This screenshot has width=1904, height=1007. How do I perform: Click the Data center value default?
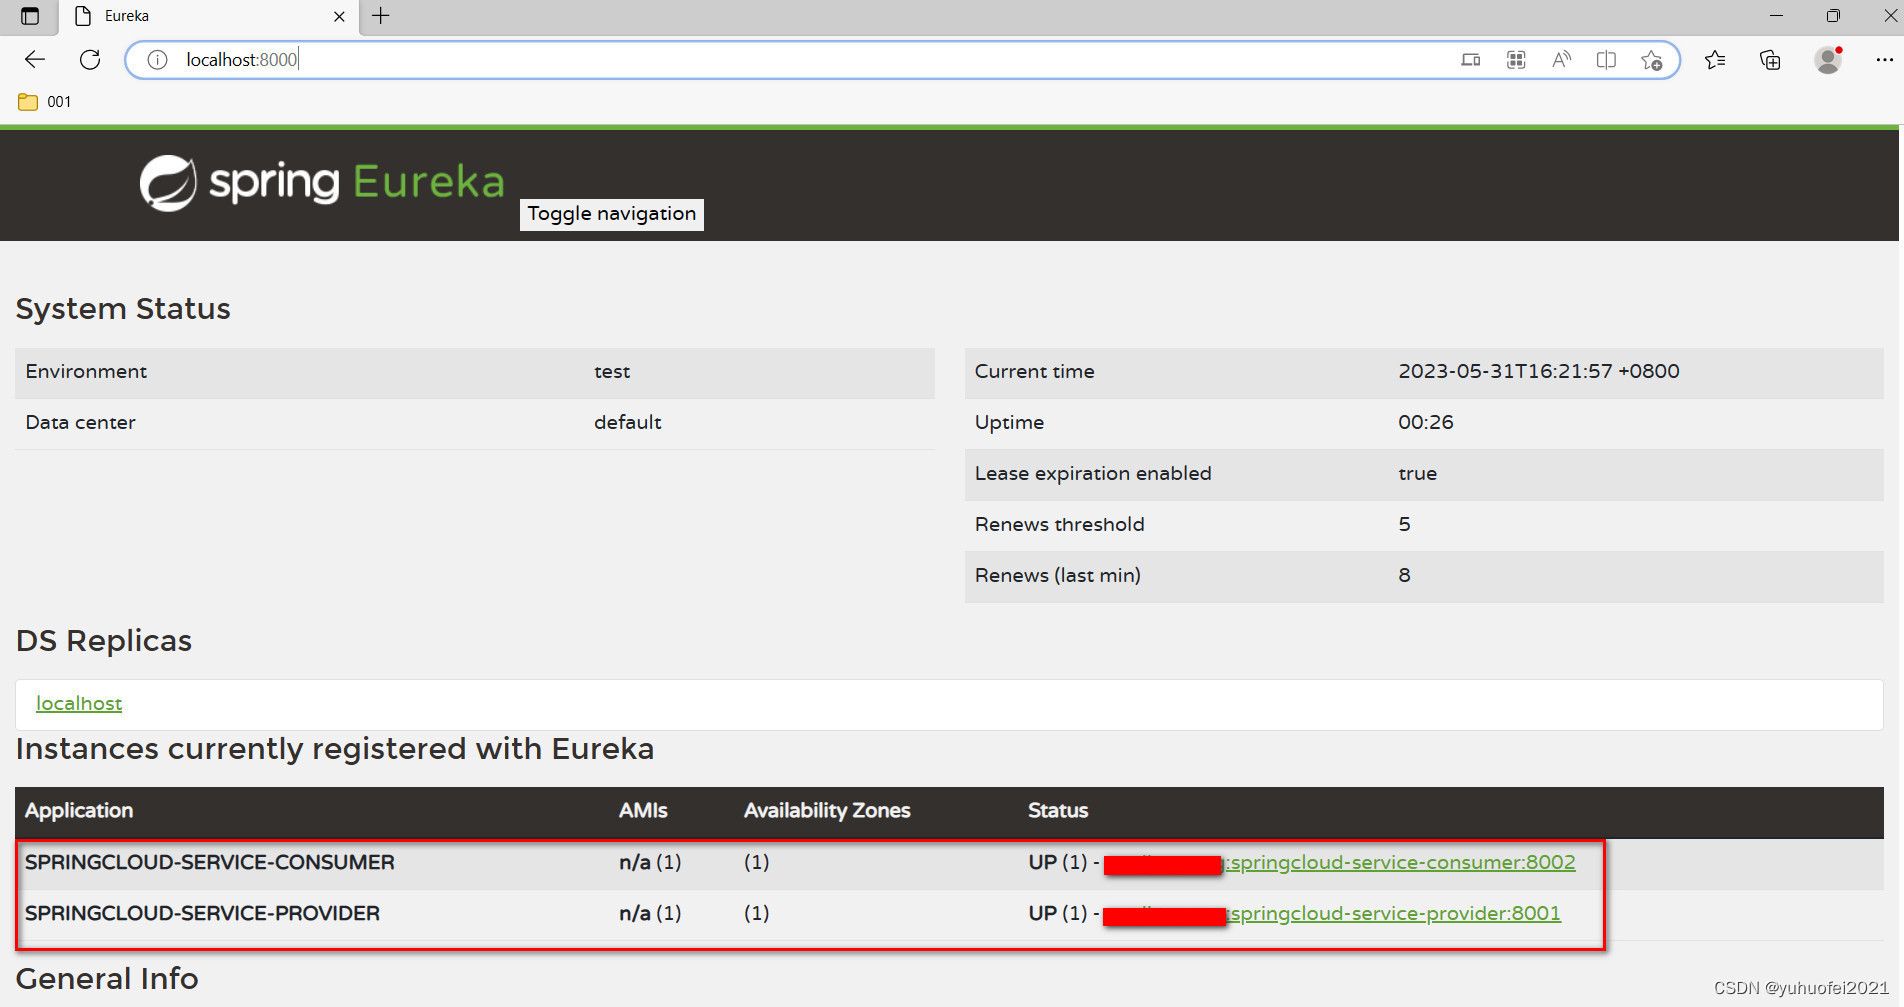coord(628,422)
